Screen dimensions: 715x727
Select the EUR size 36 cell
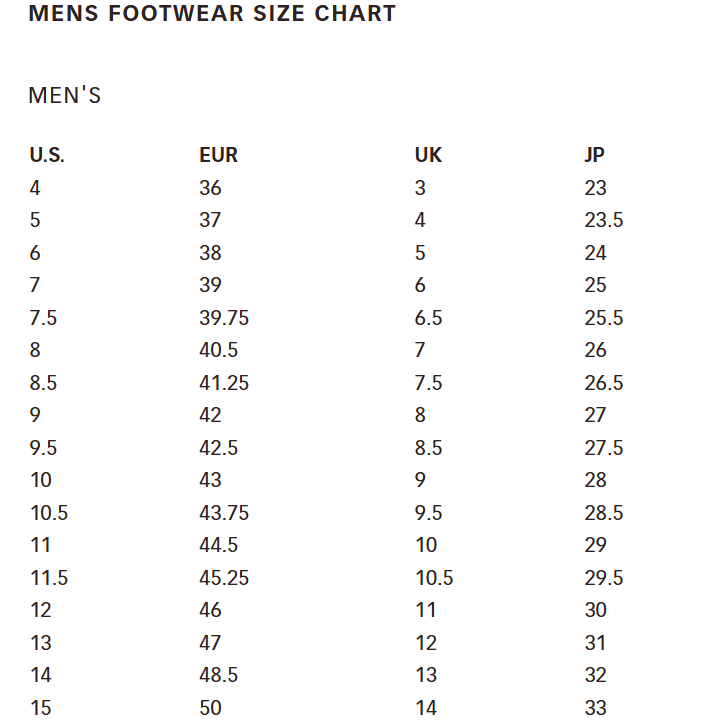pyautogui.click(x=210, y=188)
